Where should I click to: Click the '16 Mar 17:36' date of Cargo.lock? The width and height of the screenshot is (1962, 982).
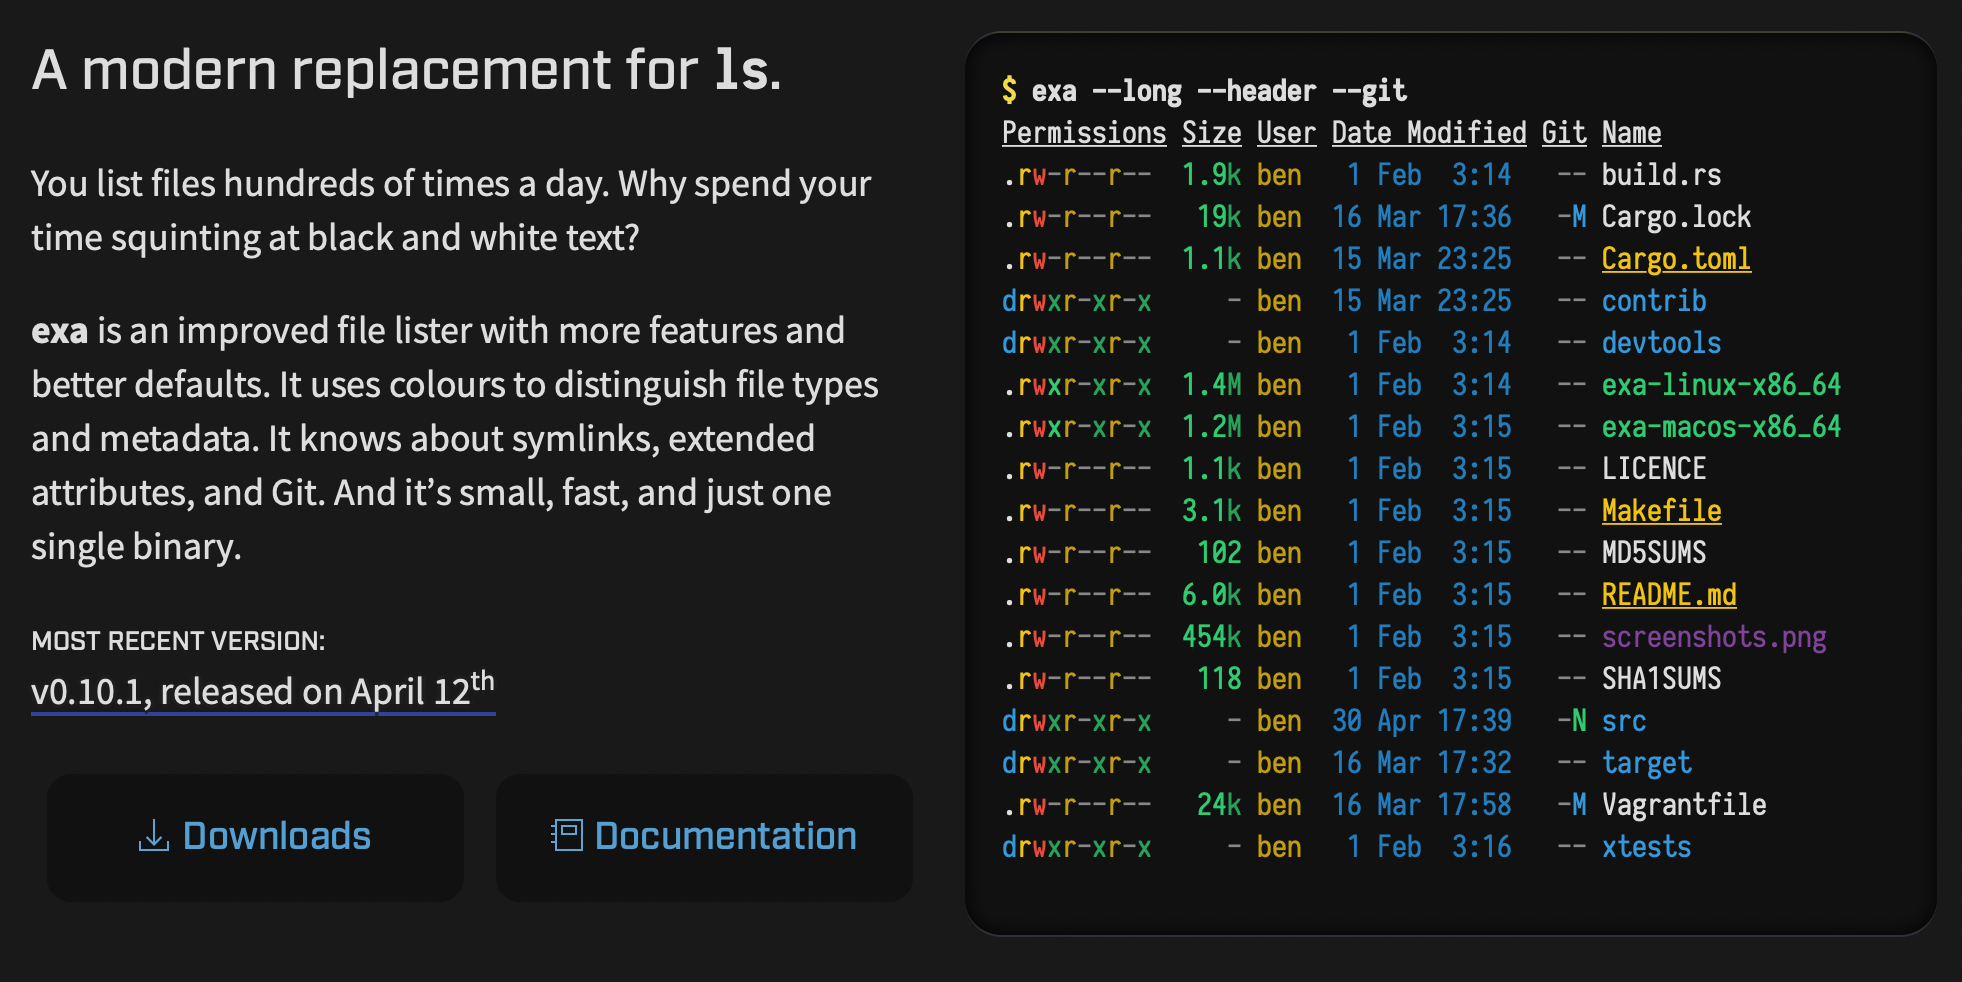[1422, 217]
